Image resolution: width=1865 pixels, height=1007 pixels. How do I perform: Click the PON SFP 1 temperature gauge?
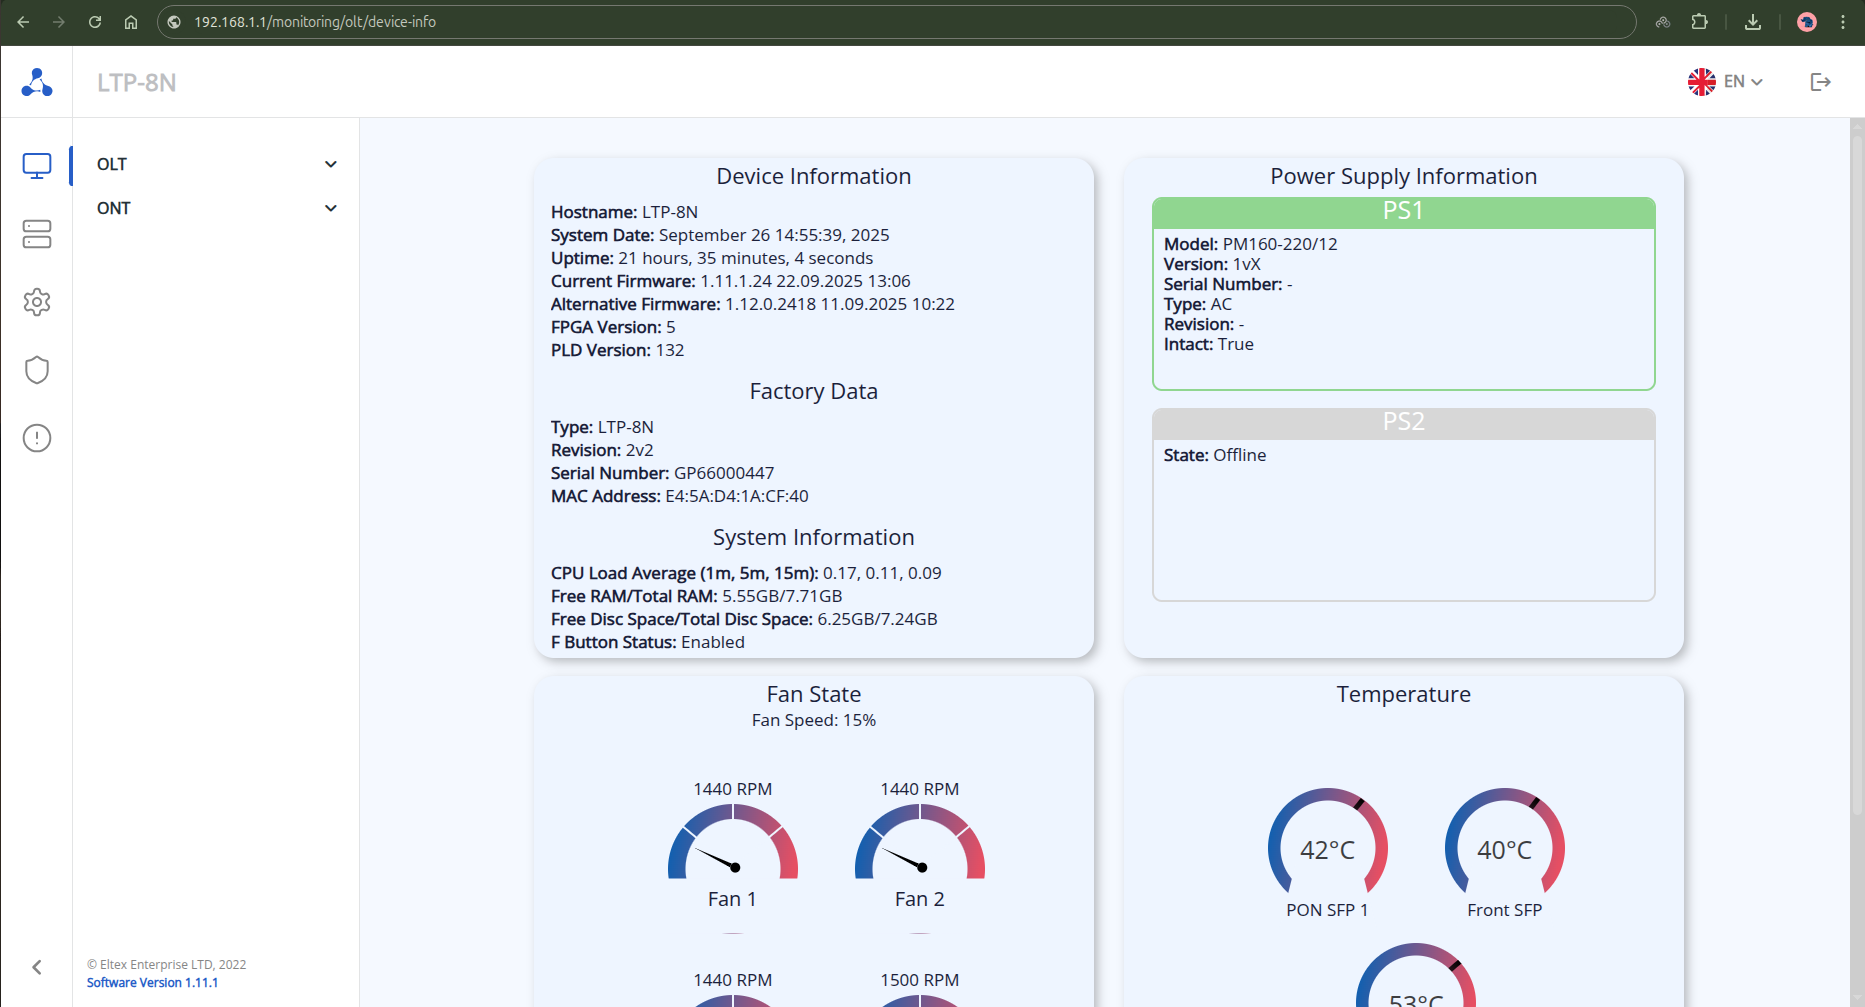click(1327, 845)
